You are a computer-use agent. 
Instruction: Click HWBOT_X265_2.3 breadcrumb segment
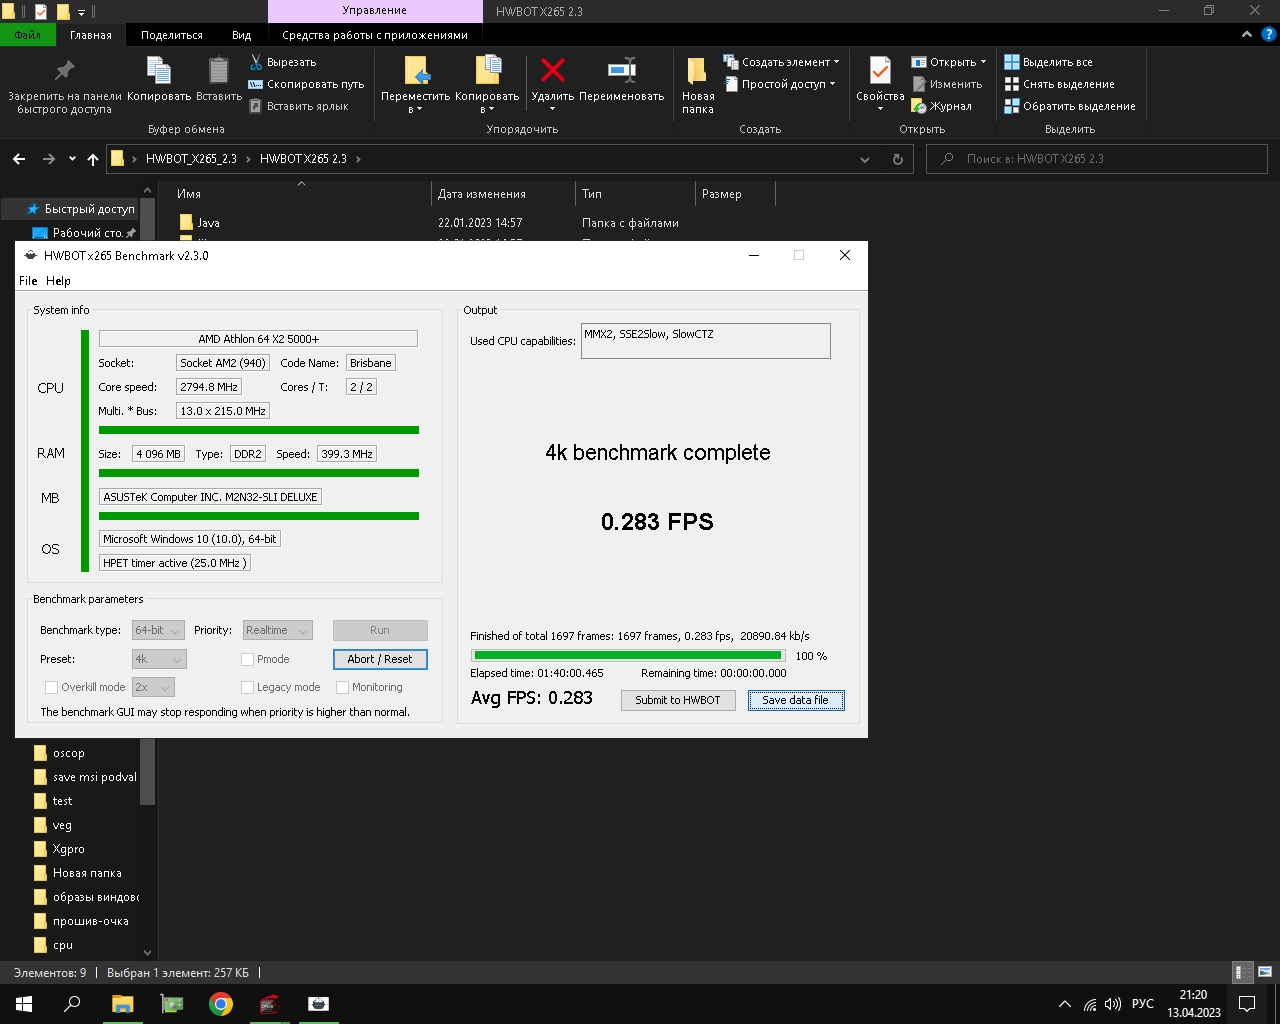pos(191,159)
